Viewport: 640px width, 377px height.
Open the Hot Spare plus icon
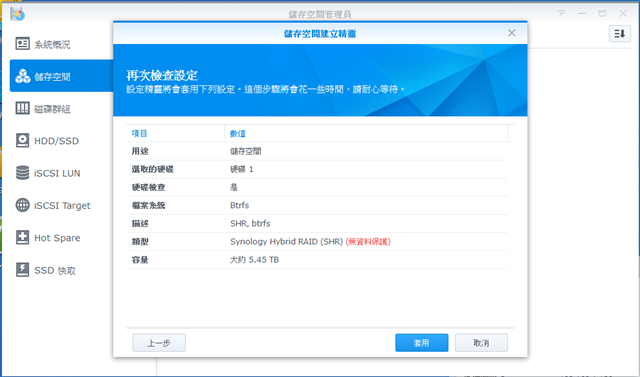coord(22,237)
